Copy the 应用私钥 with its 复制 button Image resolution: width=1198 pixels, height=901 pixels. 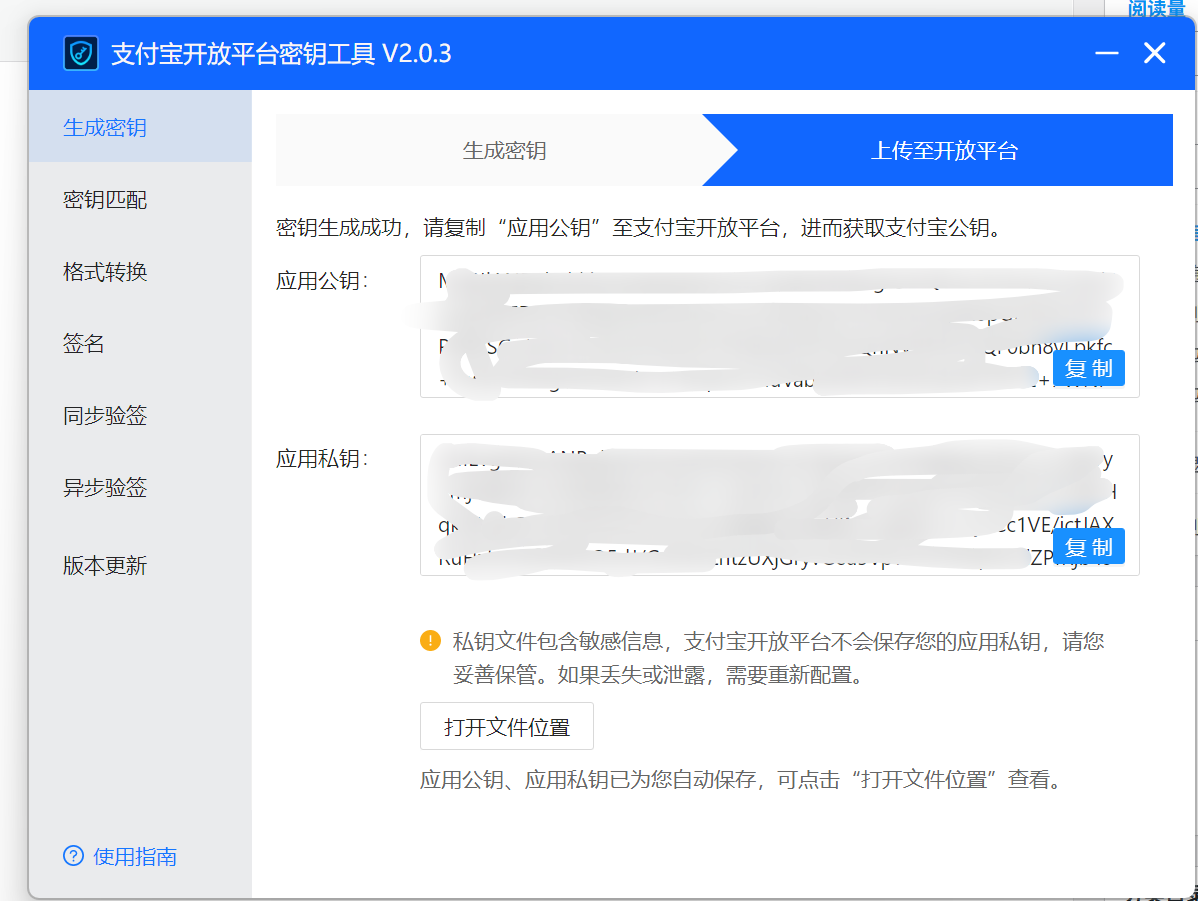pos(1088,546)
